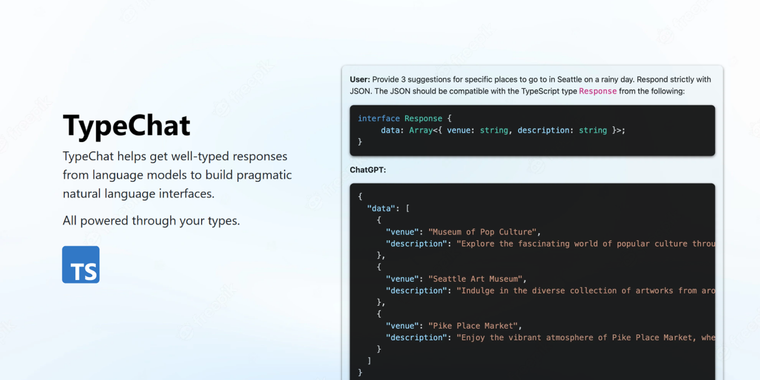Click the 'interface Response {' code line
This screenshot has width=760, height=380.
click(405, 119)
